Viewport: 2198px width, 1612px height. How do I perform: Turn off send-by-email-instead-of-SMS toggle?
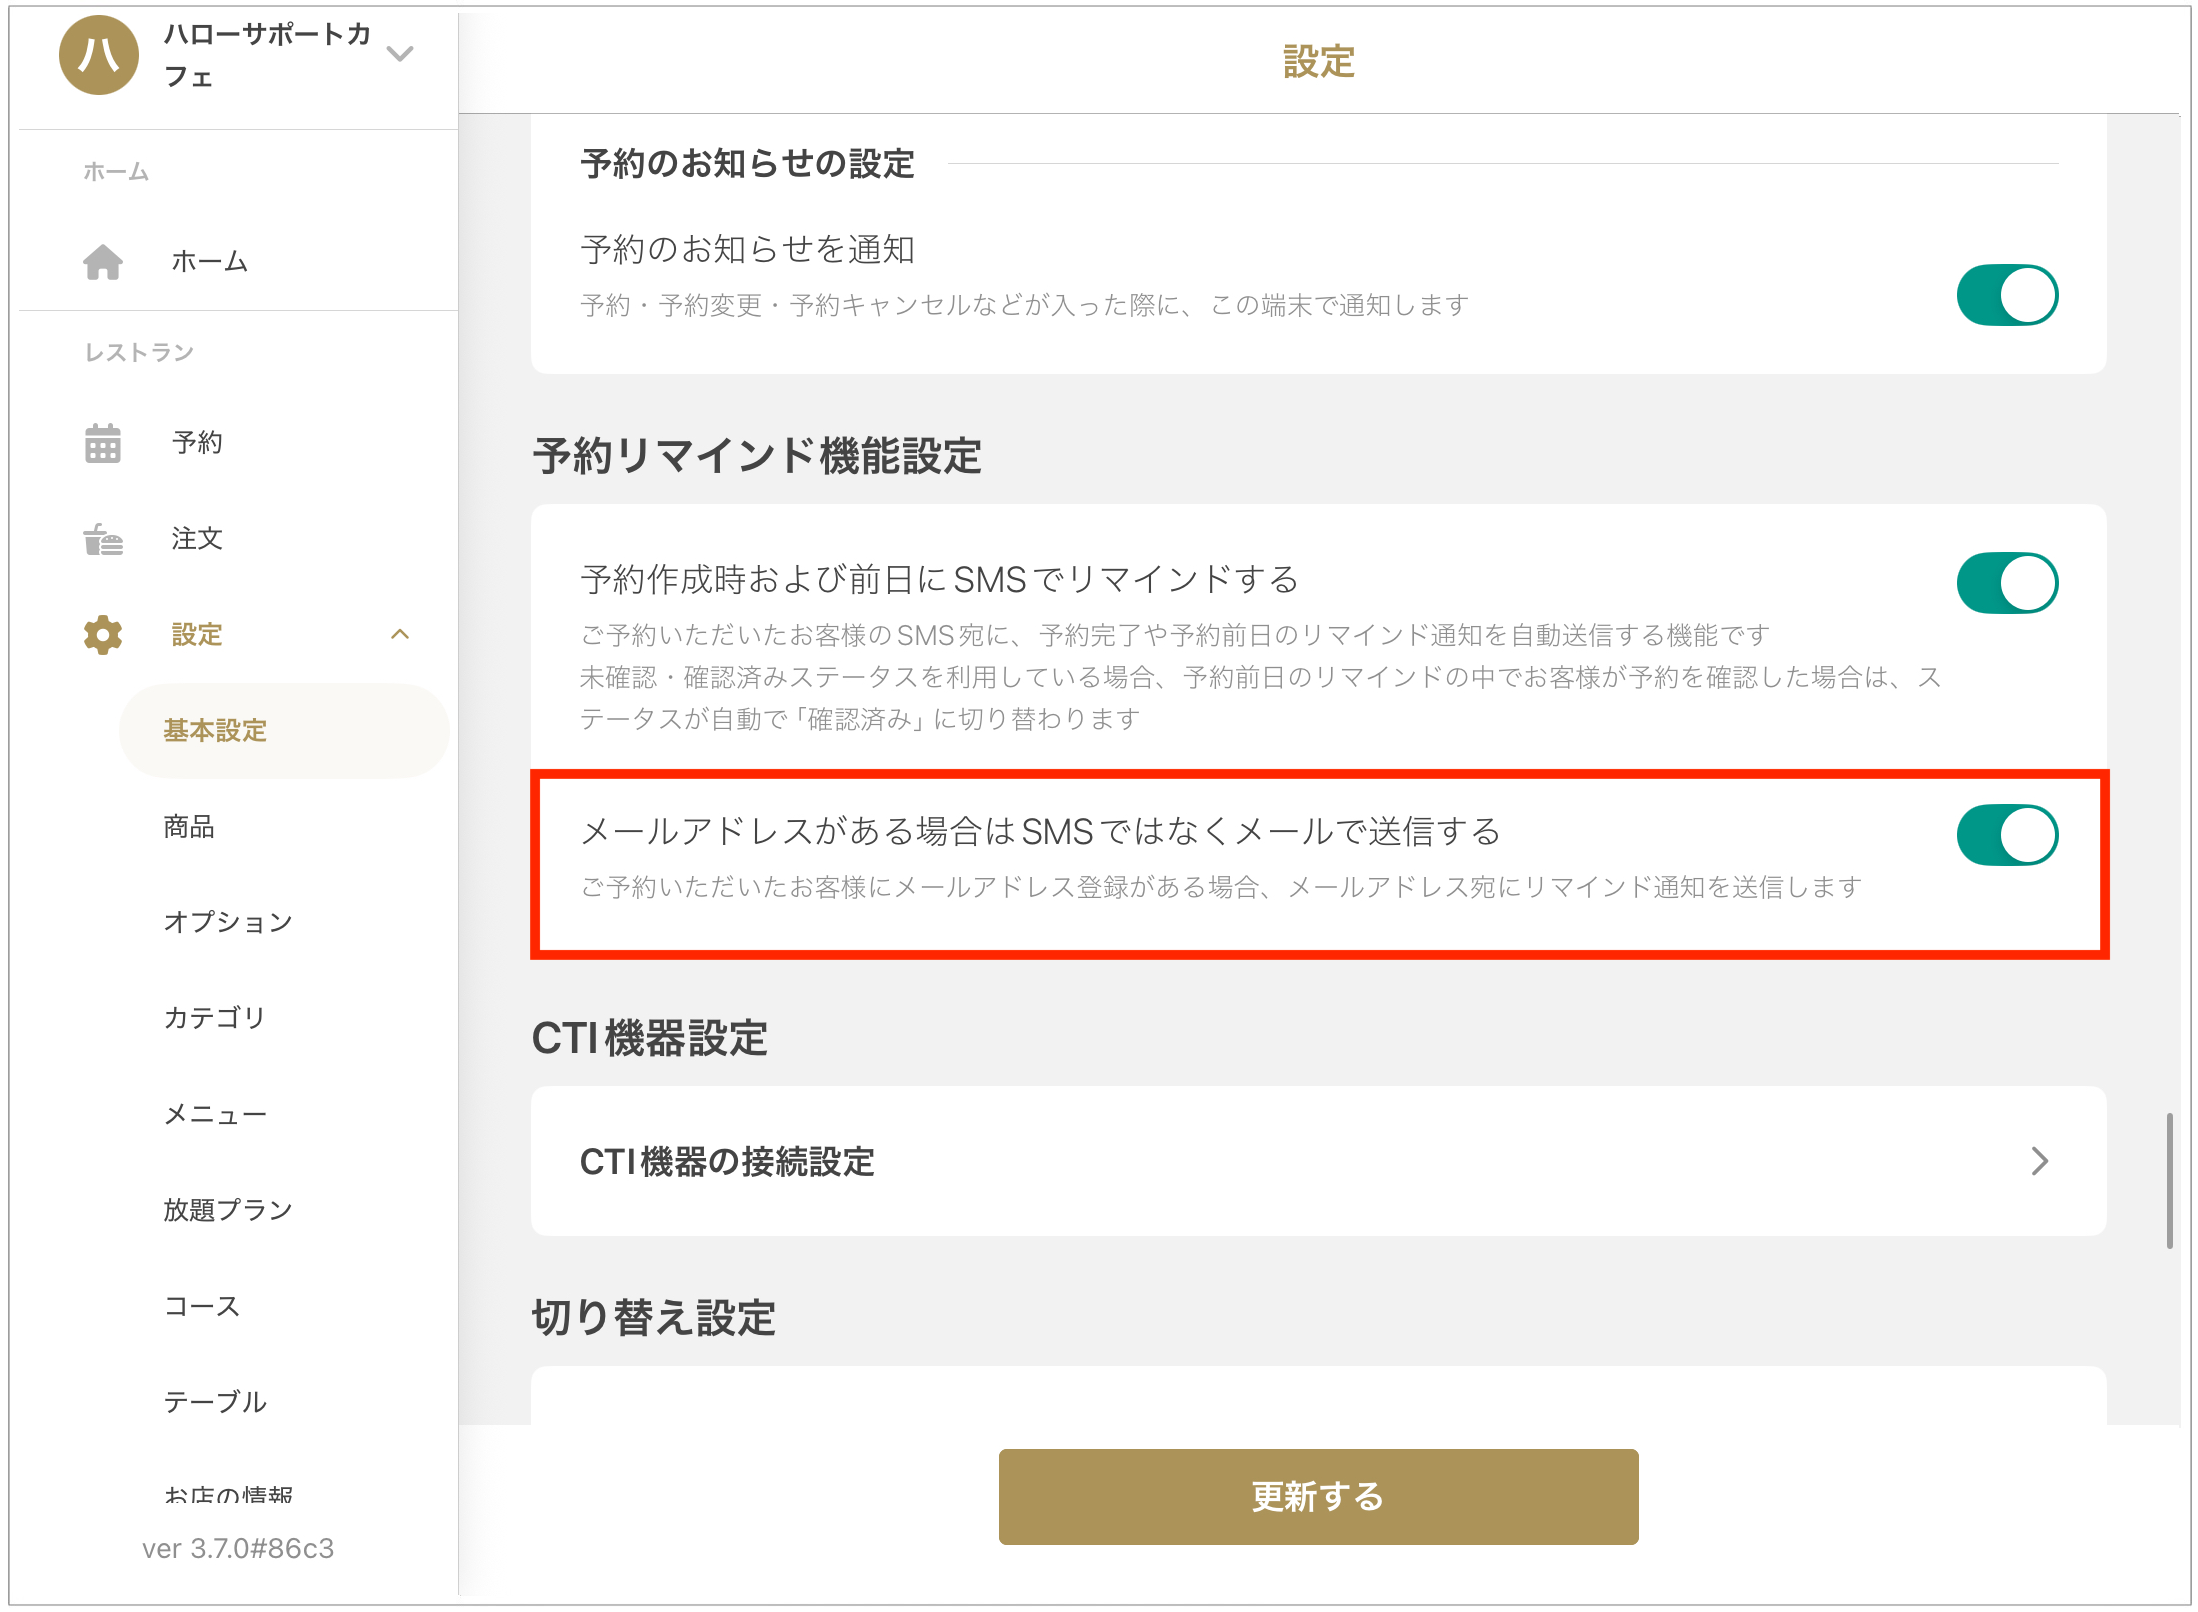(x=2006, y=835)
